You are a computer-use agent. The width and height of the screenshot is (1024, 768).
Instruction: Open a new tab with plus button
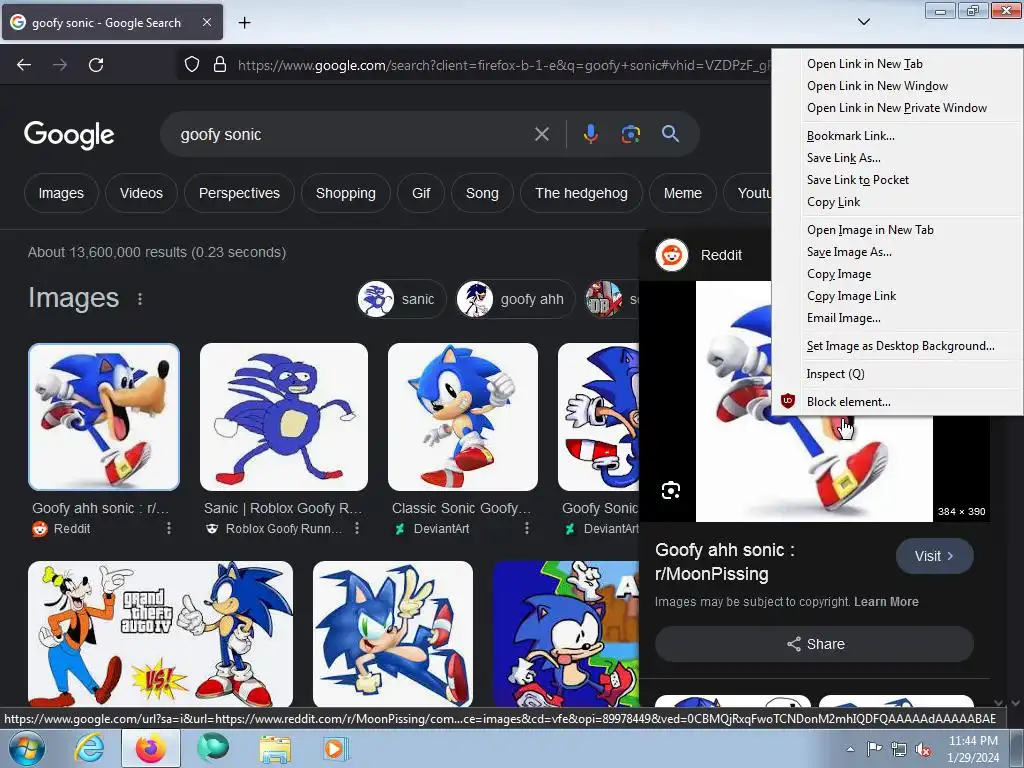pyautogui.click(x=244, y=23)
